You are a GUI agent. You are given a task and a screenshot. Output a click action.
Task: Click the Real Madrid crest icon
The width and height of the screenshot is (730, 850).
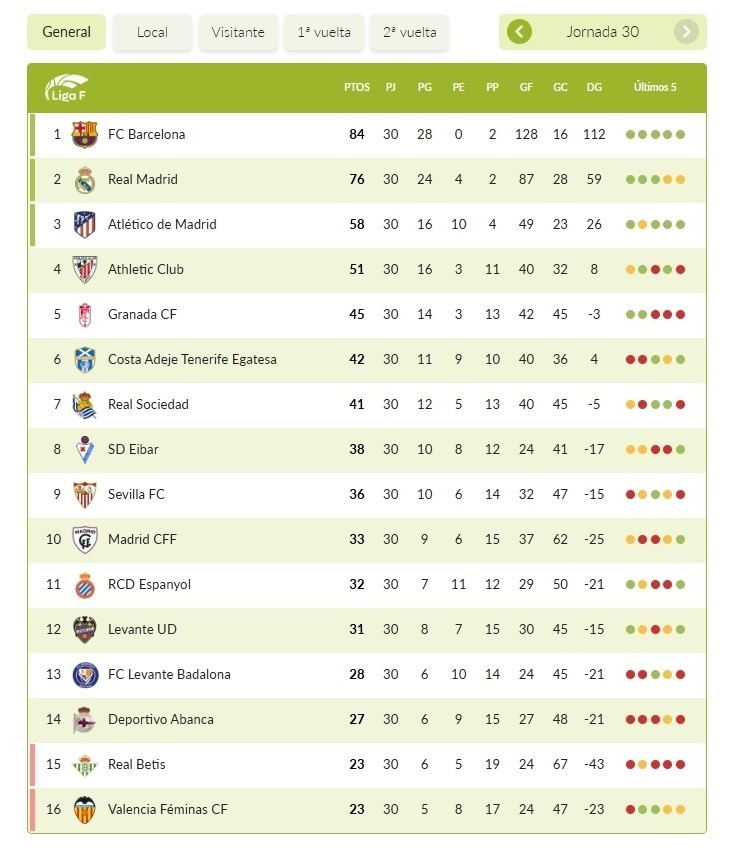(x=85, y=179)
